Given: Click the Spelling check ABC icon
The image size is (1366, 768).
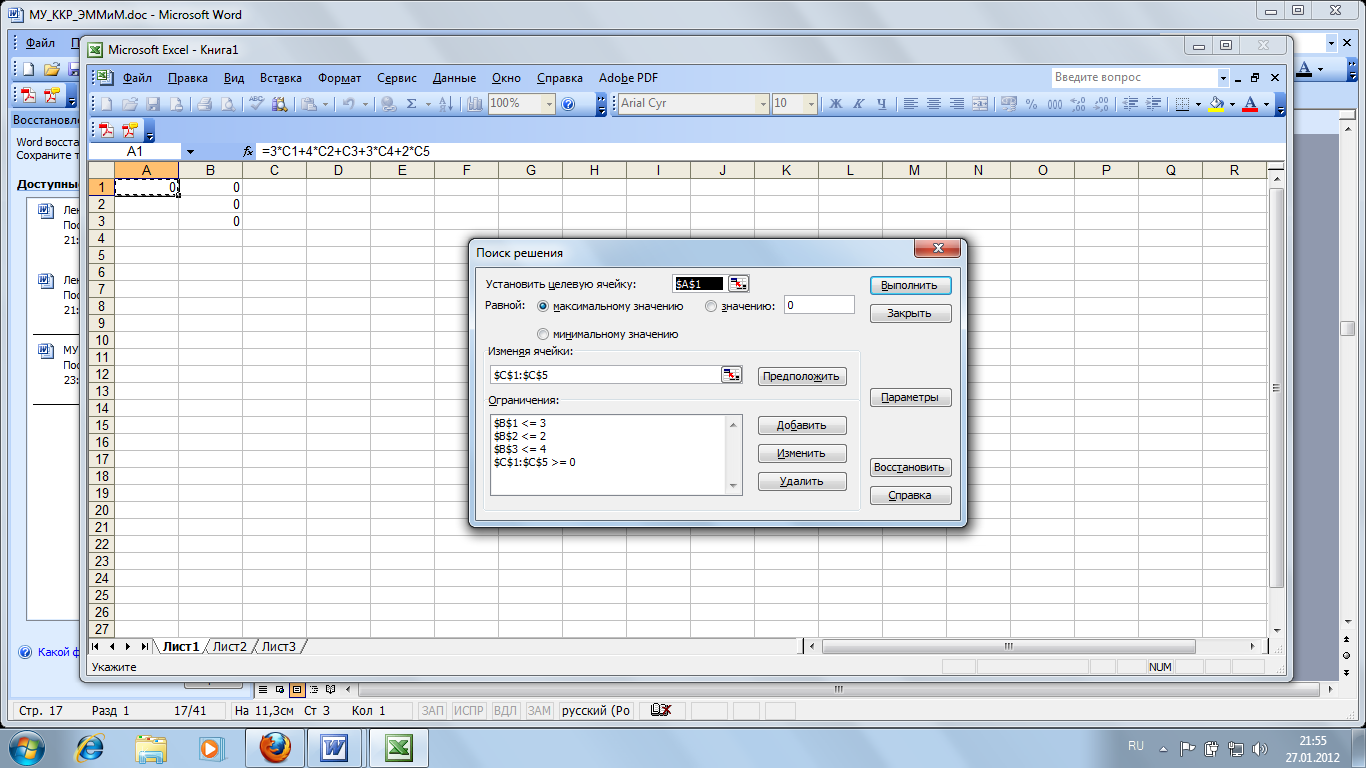Looking at the screenshot, I should pos(257,103).
